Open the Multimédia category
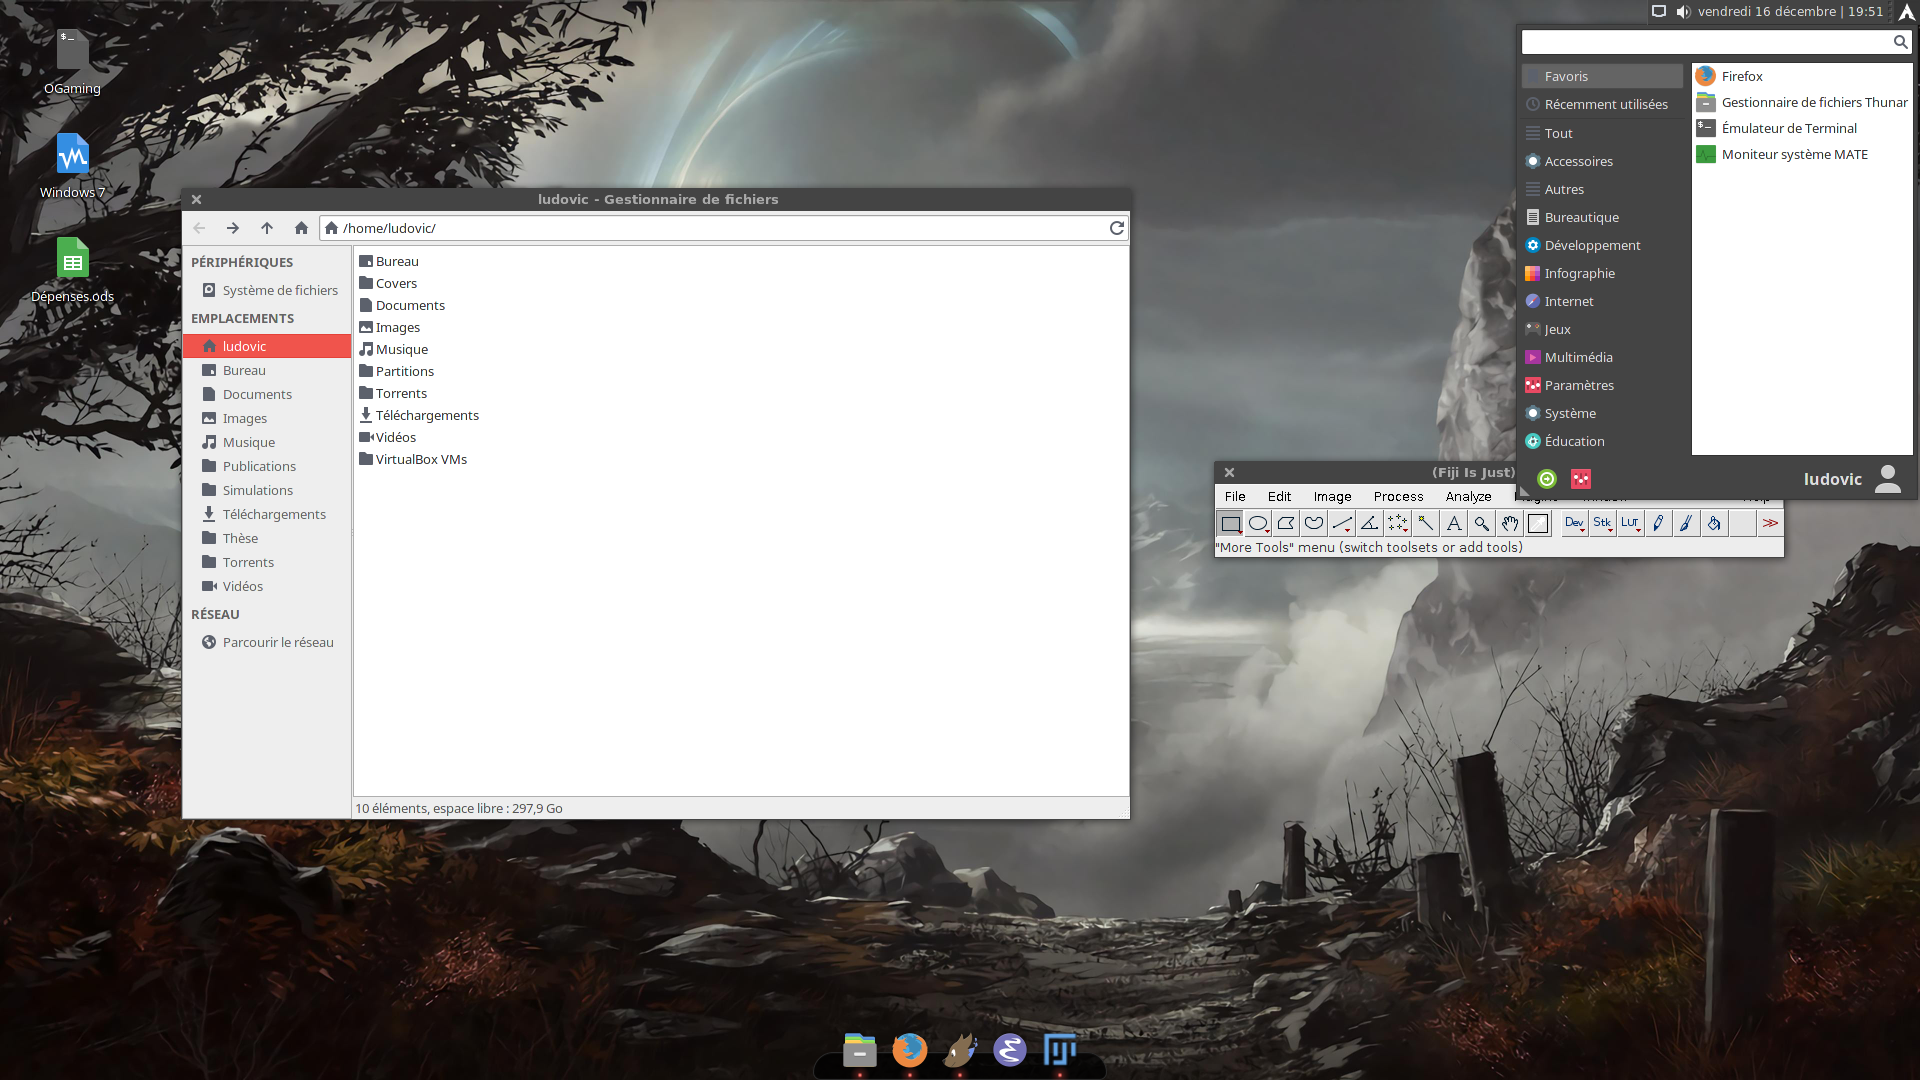Screen dimensions: 1920x1080 (x=1603, y=357)
